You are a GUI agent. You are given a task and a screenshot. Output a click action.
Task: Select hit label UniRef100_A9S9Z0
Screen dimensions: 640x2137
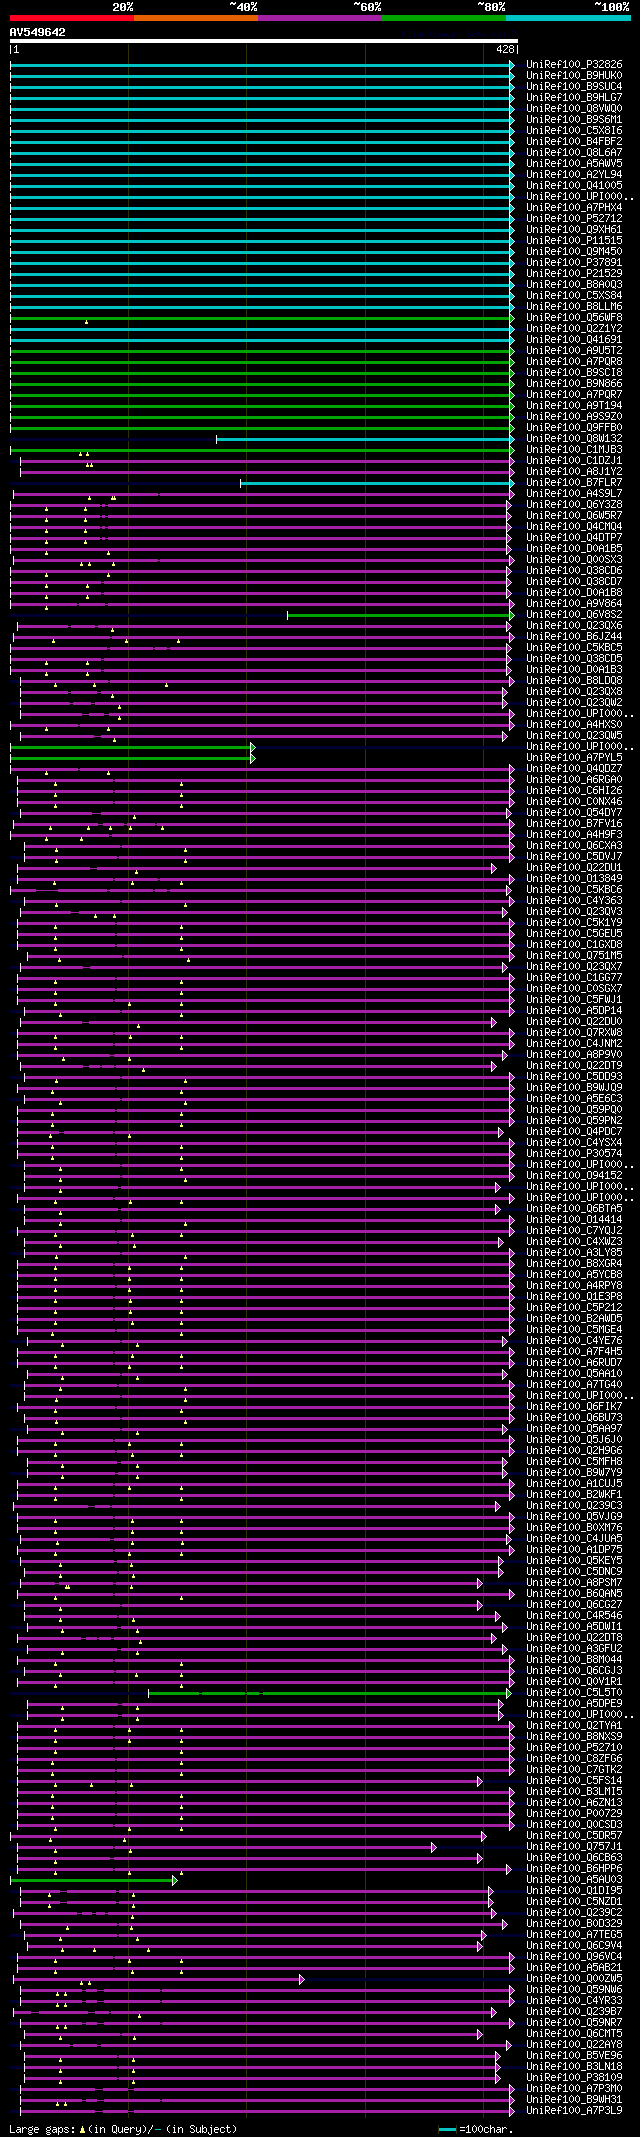pyautogui.click(x=574, y=417)
